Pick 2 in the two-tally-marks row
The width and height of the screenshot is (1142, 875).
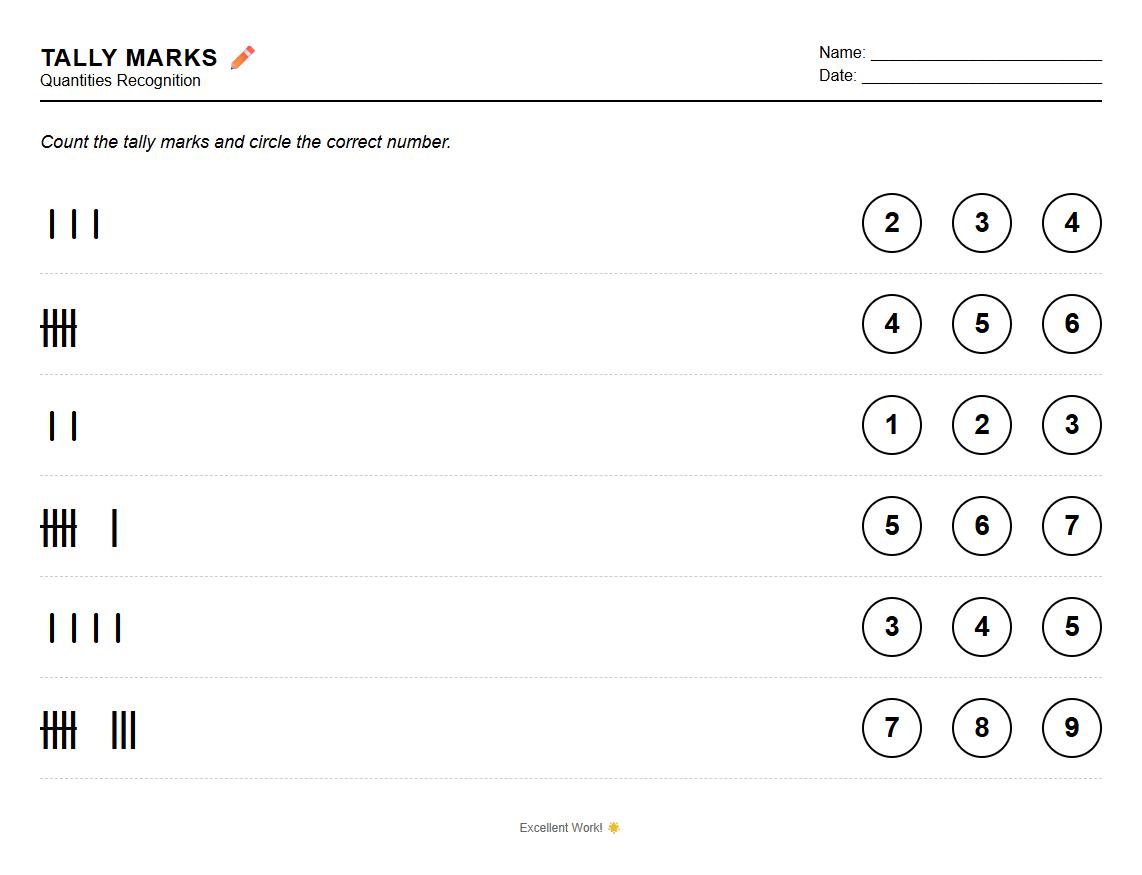(x=982, y=425)
